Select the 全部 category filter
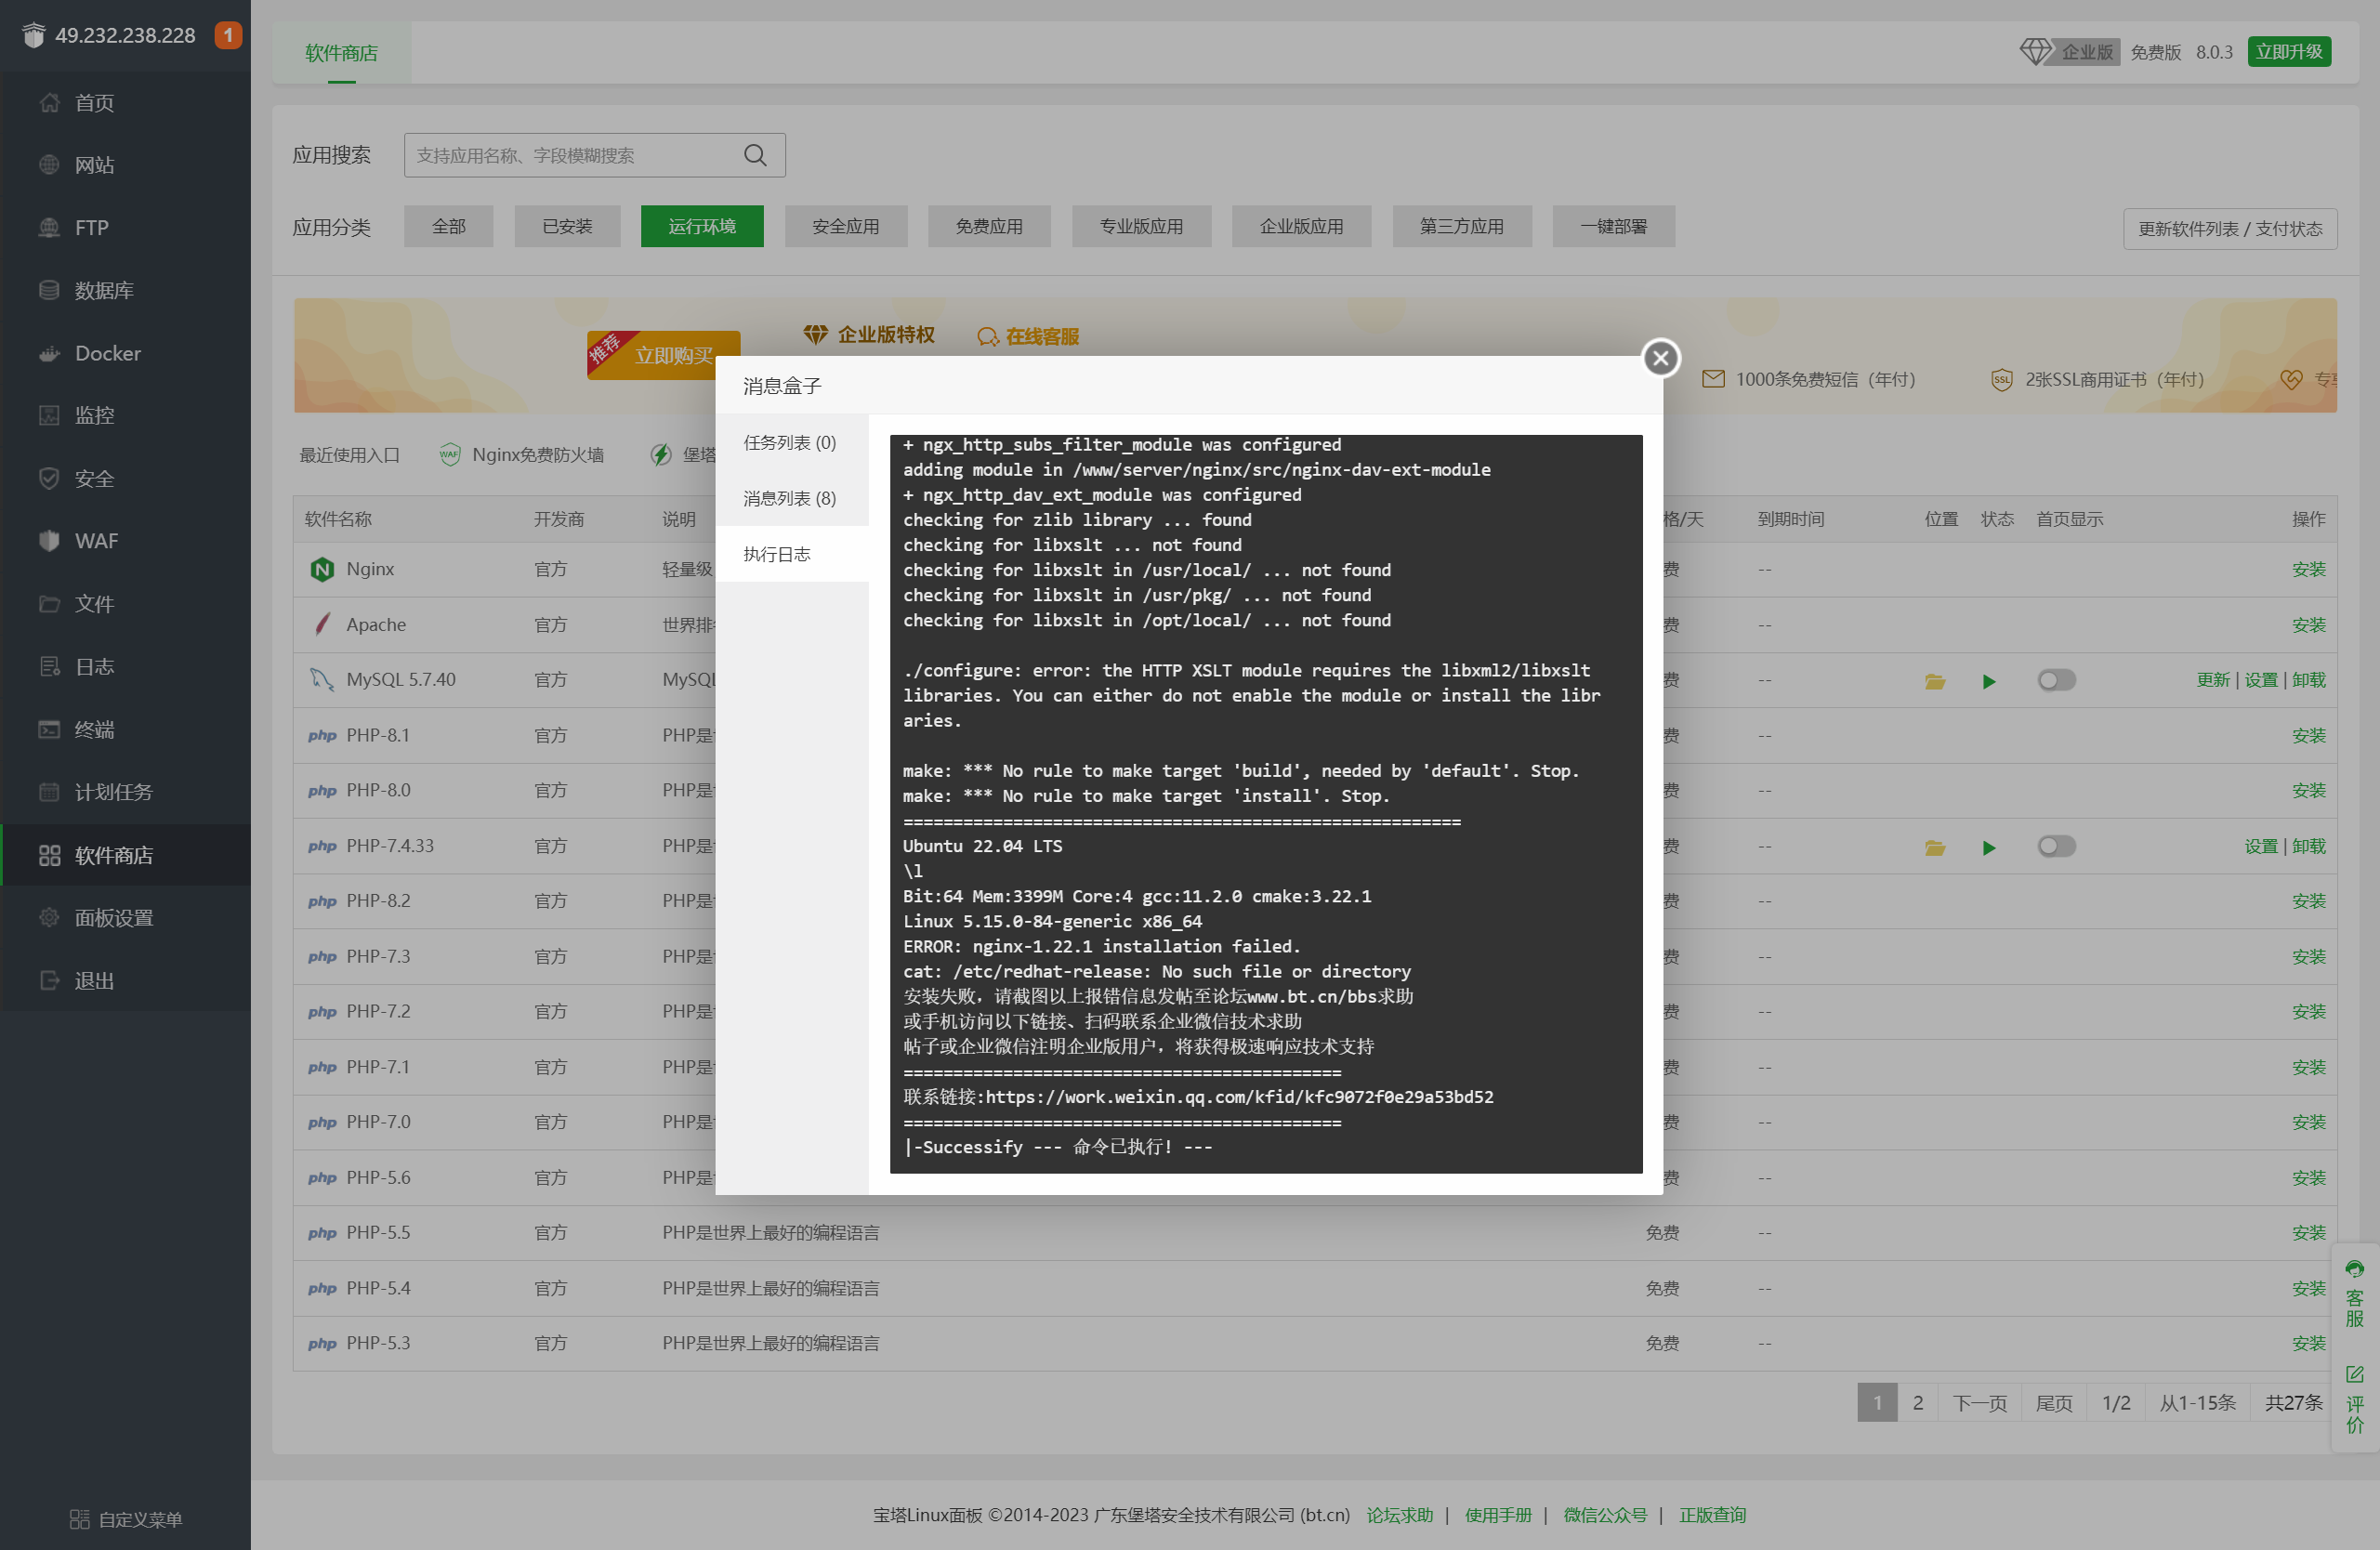Viewport: 2380px width, 1550px height. (x=448, y=226)
